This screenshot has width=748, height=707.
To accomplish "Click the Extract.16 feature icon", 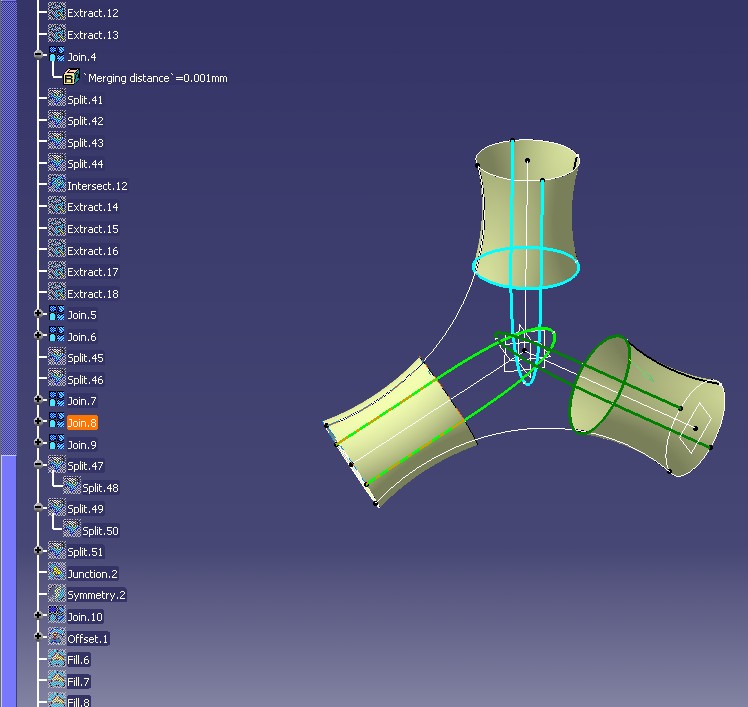I will 57,250.
